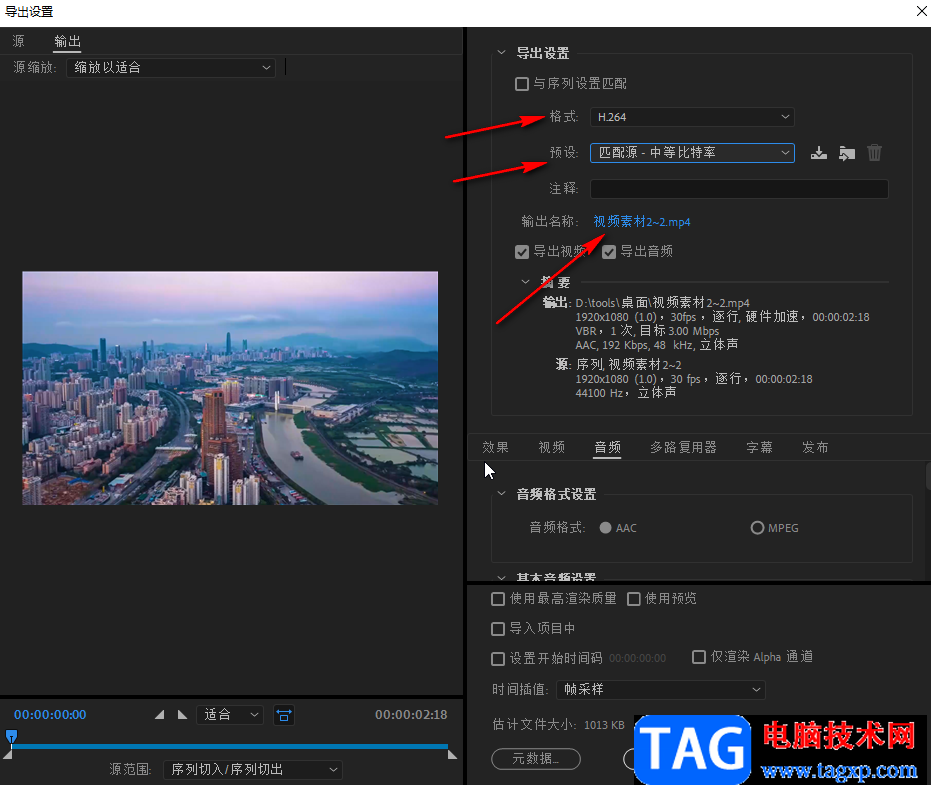Image resolution: width=931 pixels, height=785 pixels.
Task: Enable 仅渲染 Alpha 通道 checkbox
Action: [x=699, y=657]
